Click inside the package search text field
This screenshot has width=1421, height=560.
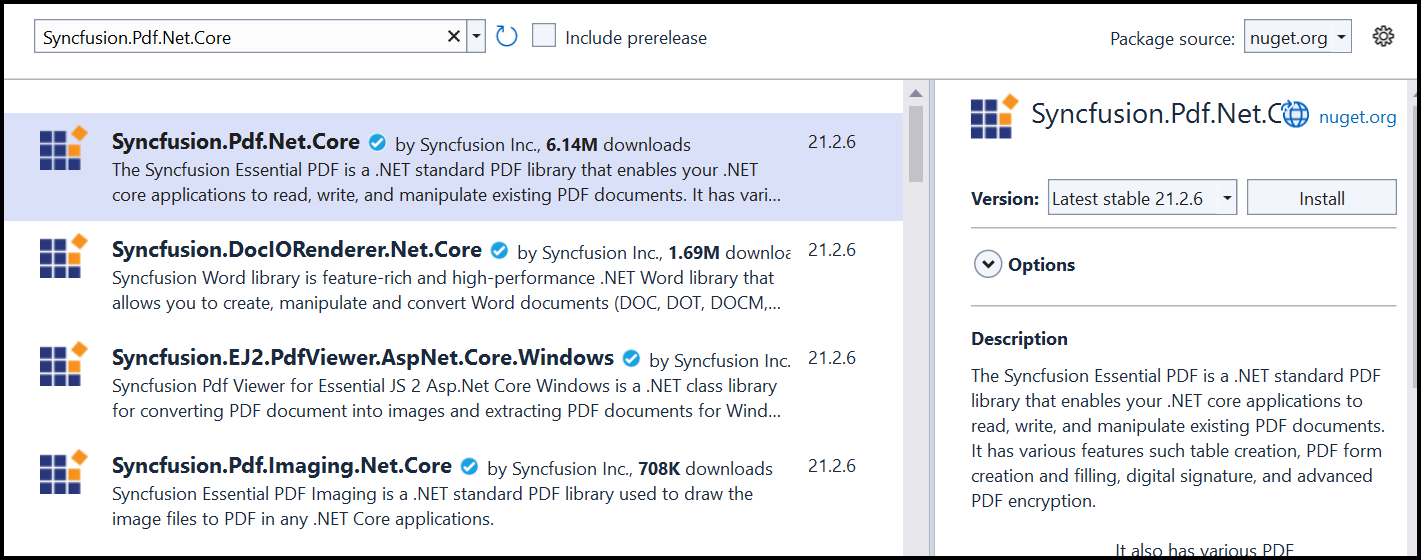[240, 38]
